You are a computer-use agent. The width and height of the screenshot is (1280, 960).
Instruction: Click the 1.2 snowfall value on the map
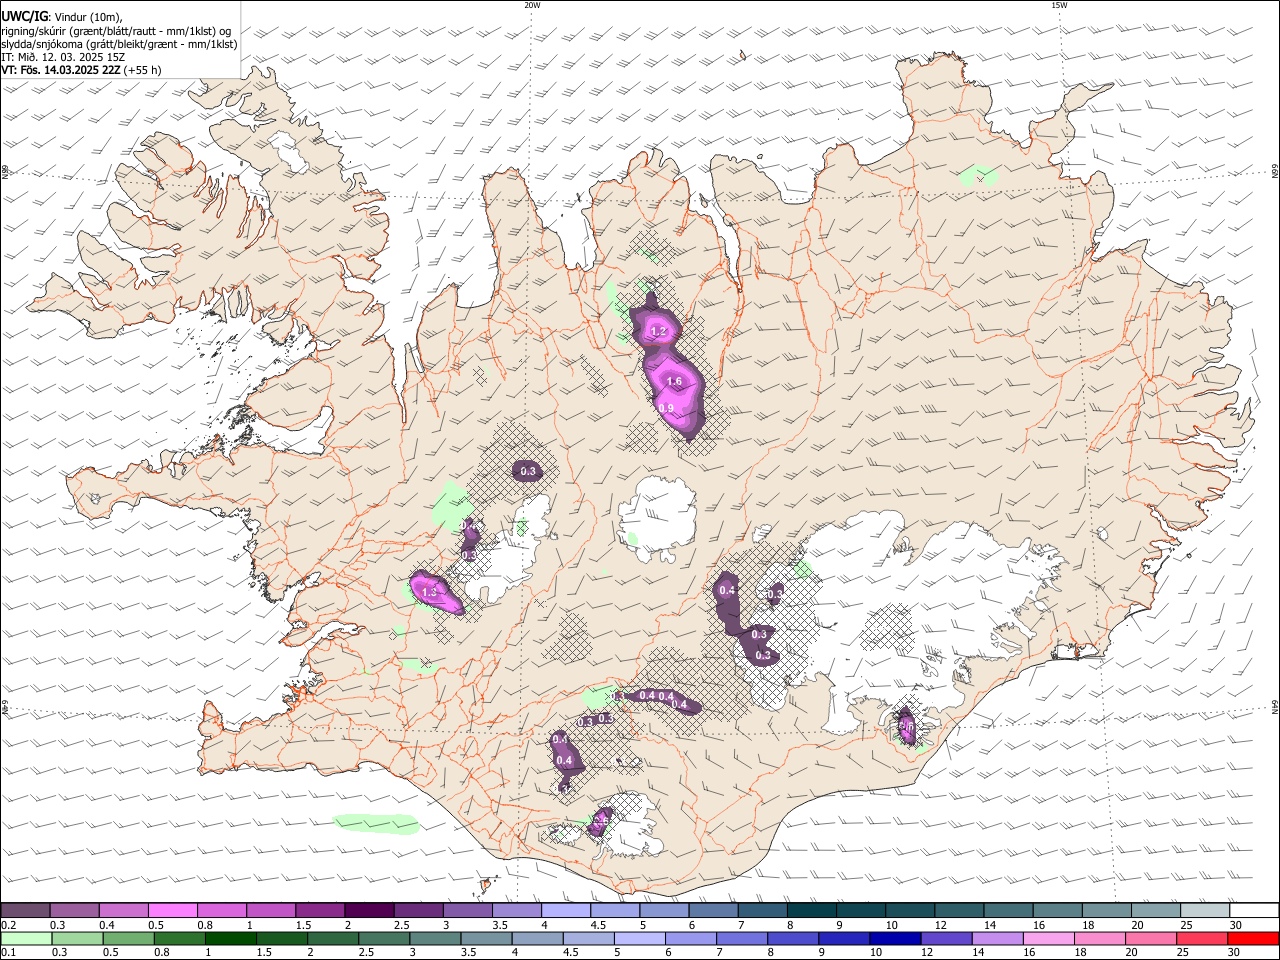click(x=658, y=331)
